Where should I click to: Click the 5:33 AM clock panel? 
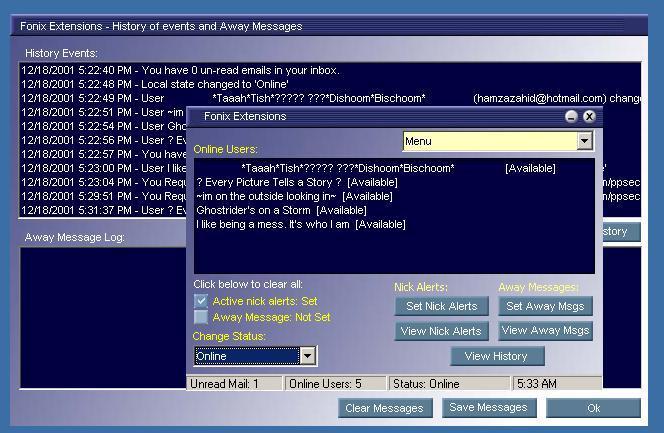pyautogui.click(x=556, y=383)
